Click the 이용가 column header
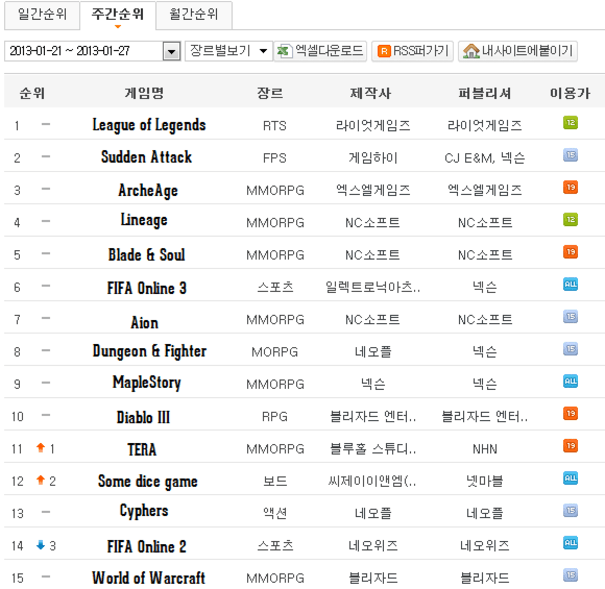This screenshot has width=605, height=589. point(570,93)
